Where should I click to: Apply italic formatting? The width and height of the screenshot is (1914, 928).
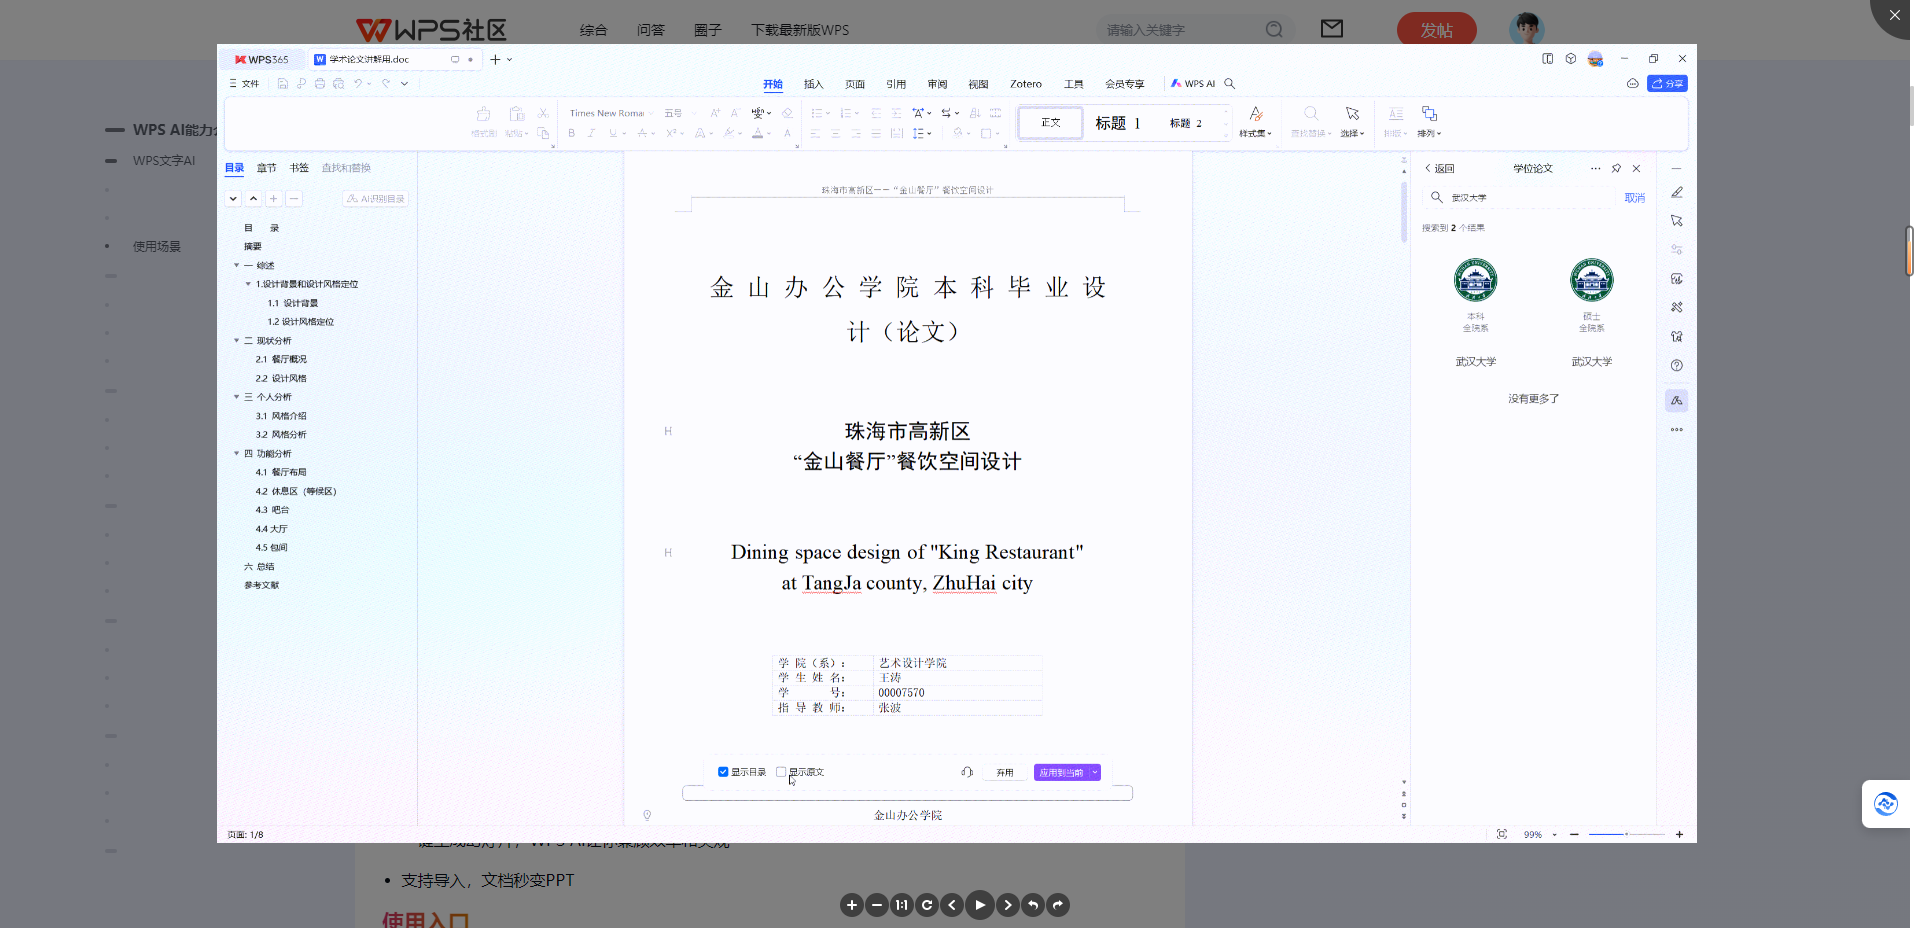tap(591, 132)
